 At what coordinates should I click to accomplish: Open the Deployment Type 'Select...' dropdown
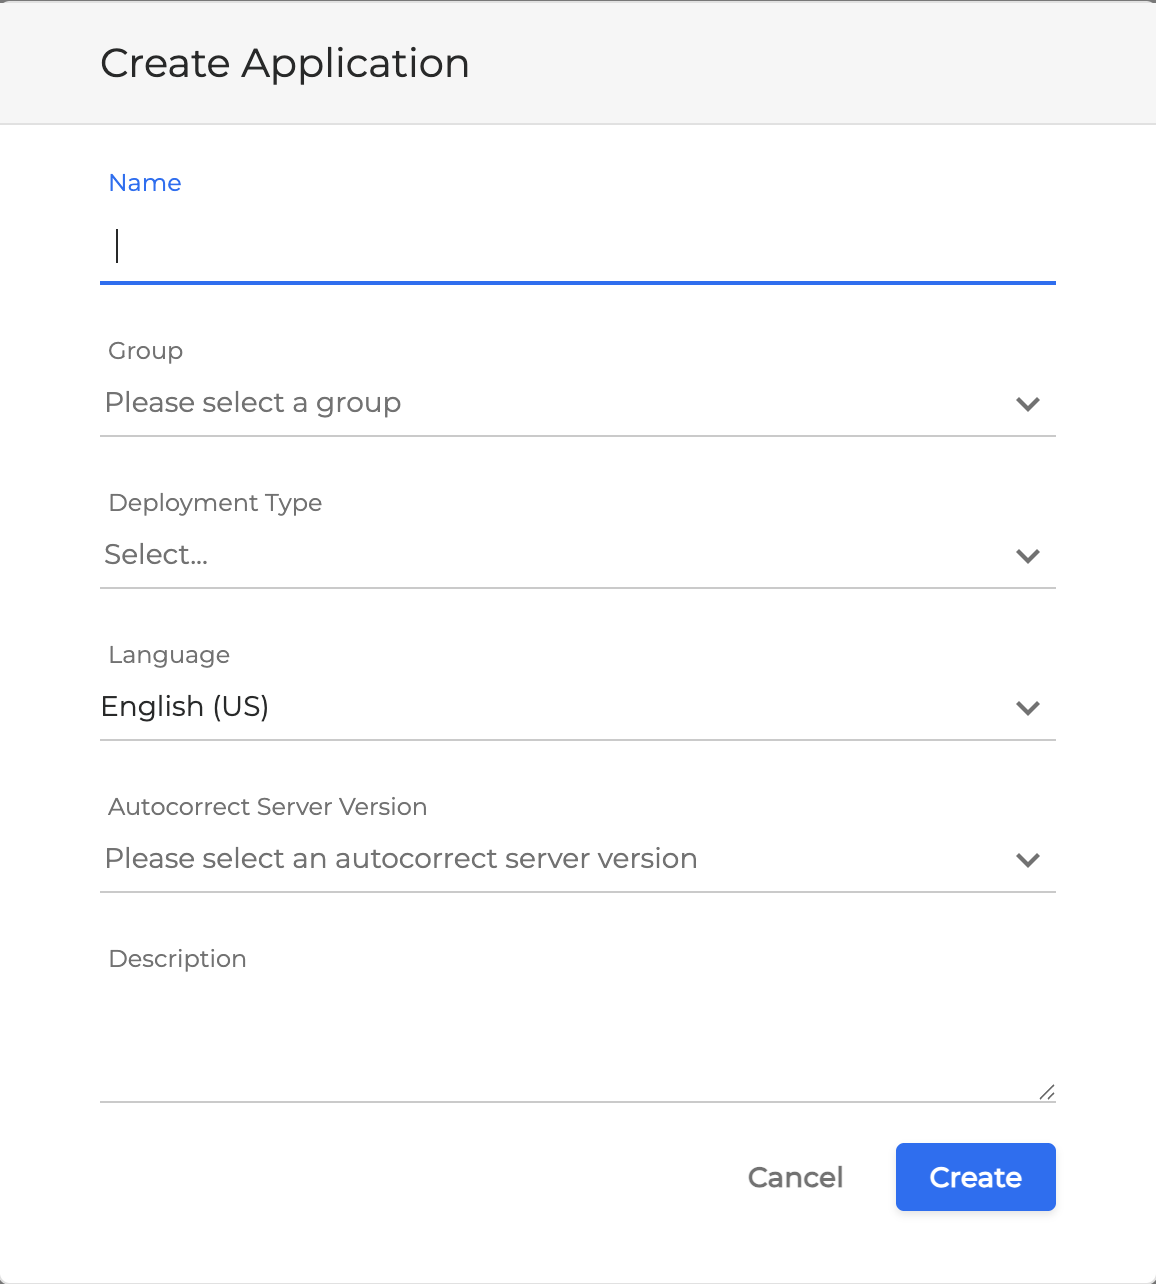point(560,555)
